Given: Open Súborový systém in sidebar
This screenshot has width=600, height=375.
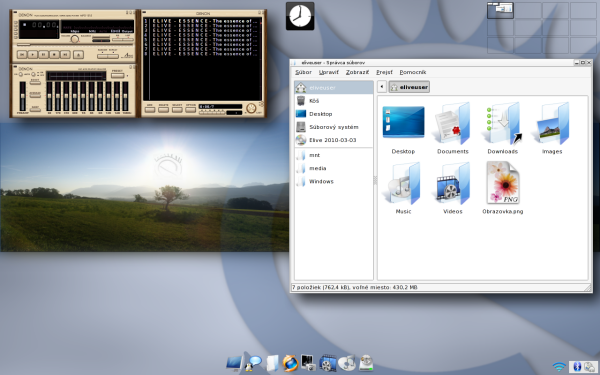Looking at the screenshot, I should [334, 127].
